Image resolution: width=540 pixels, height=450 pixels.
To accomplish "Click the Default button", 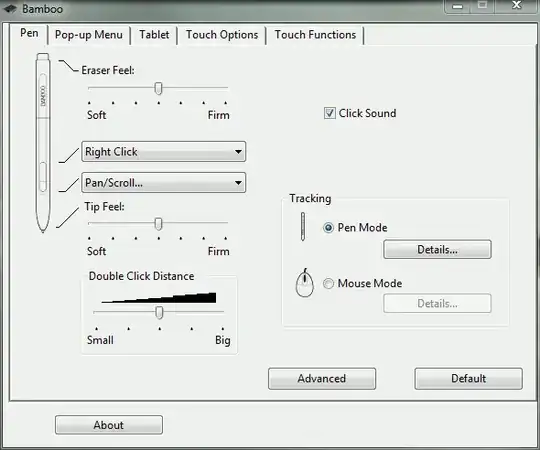I will point(468,378).
